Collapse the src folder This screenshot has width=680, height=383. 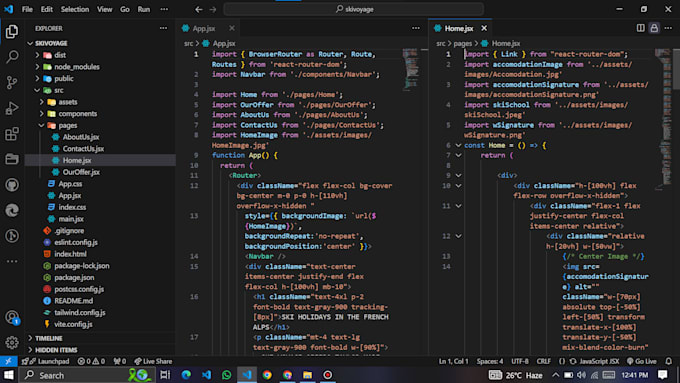pos(101,90)
